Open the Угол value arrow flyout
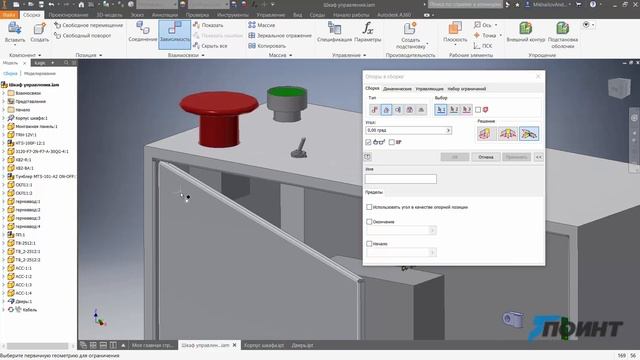Viewport: 640px width, 360px height. pyautogui.click(x=448, y=131)
